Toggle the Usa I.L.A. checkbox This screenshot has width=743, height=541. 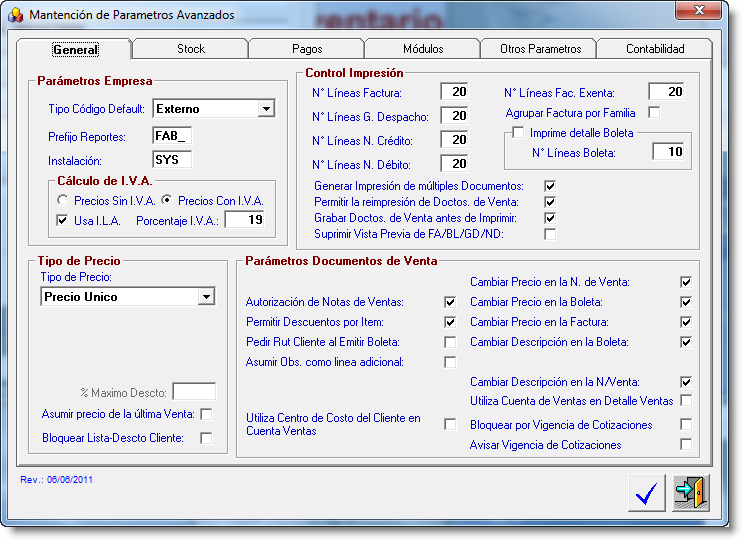pos(62,220)
